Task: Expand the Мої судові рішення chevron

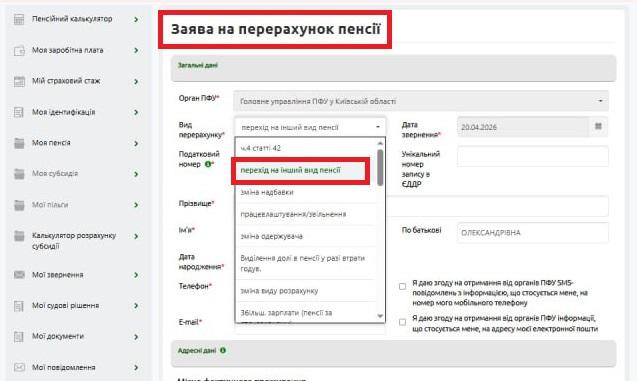Action: [x=136, y=306]
